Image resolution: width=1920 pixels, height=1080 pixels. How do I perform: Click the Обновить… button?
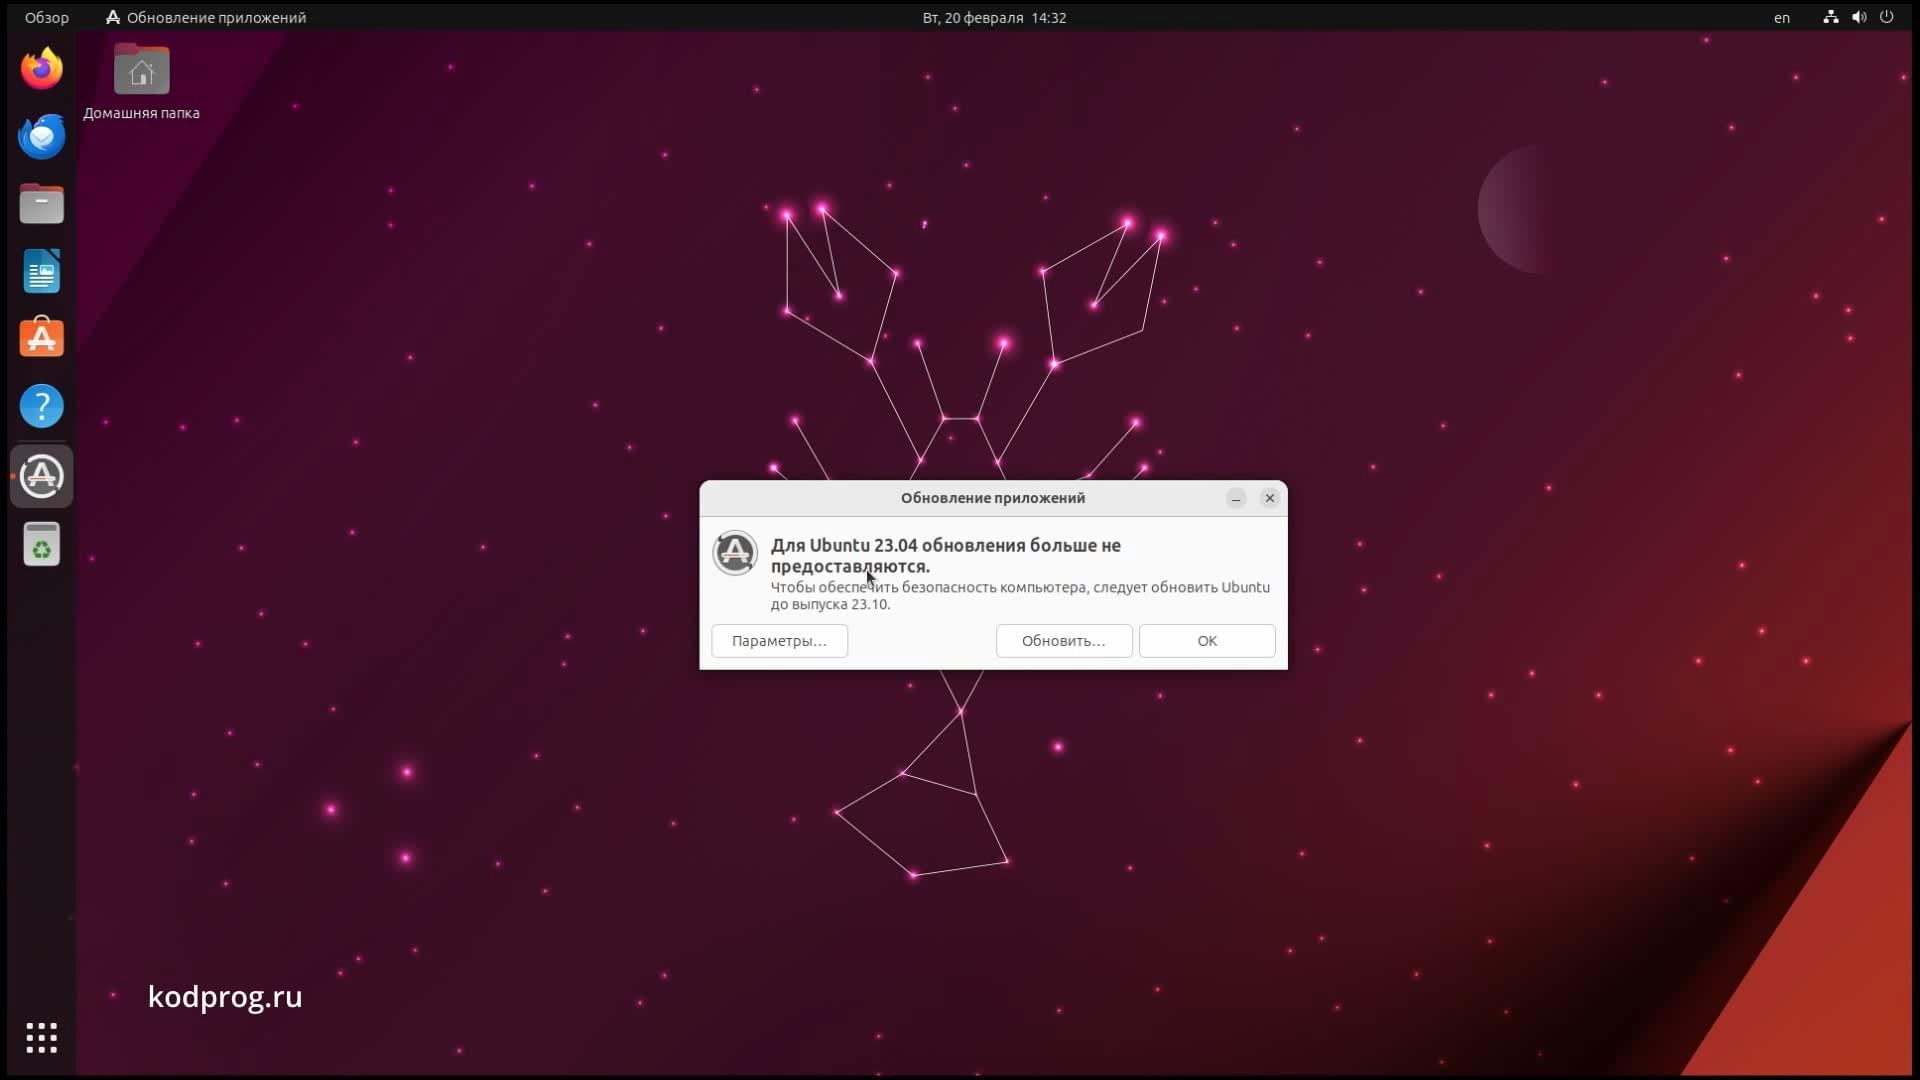pyautogui.click(x=1064, y=641)
